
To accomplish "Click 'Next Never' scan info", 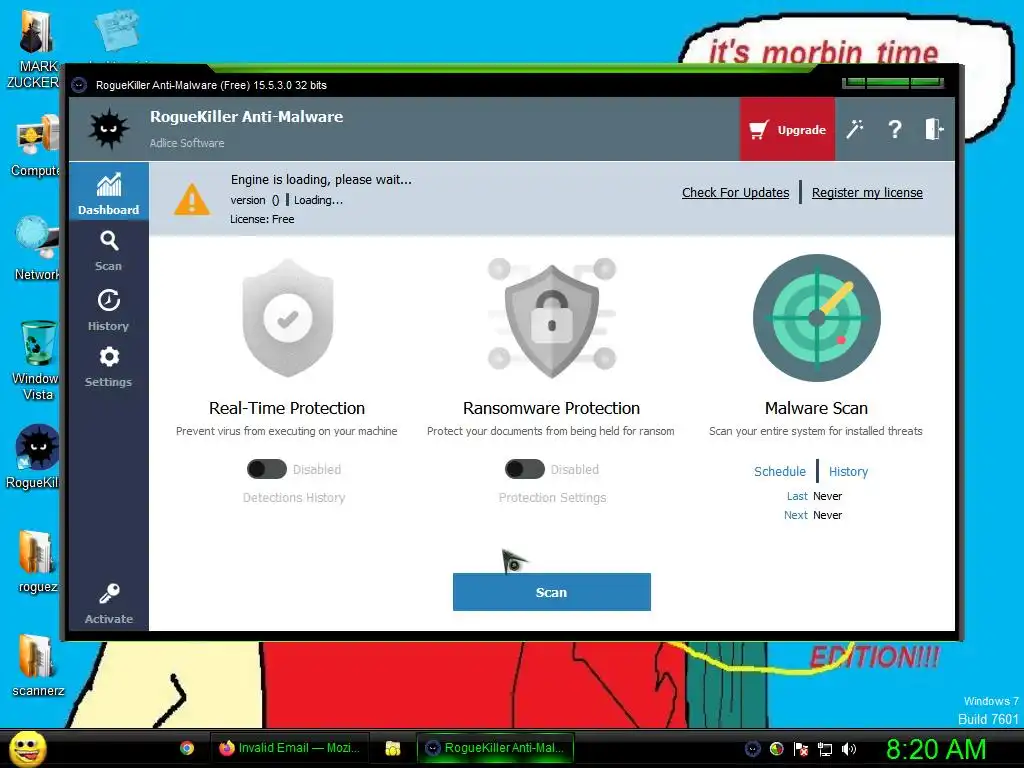I will 813,515.
